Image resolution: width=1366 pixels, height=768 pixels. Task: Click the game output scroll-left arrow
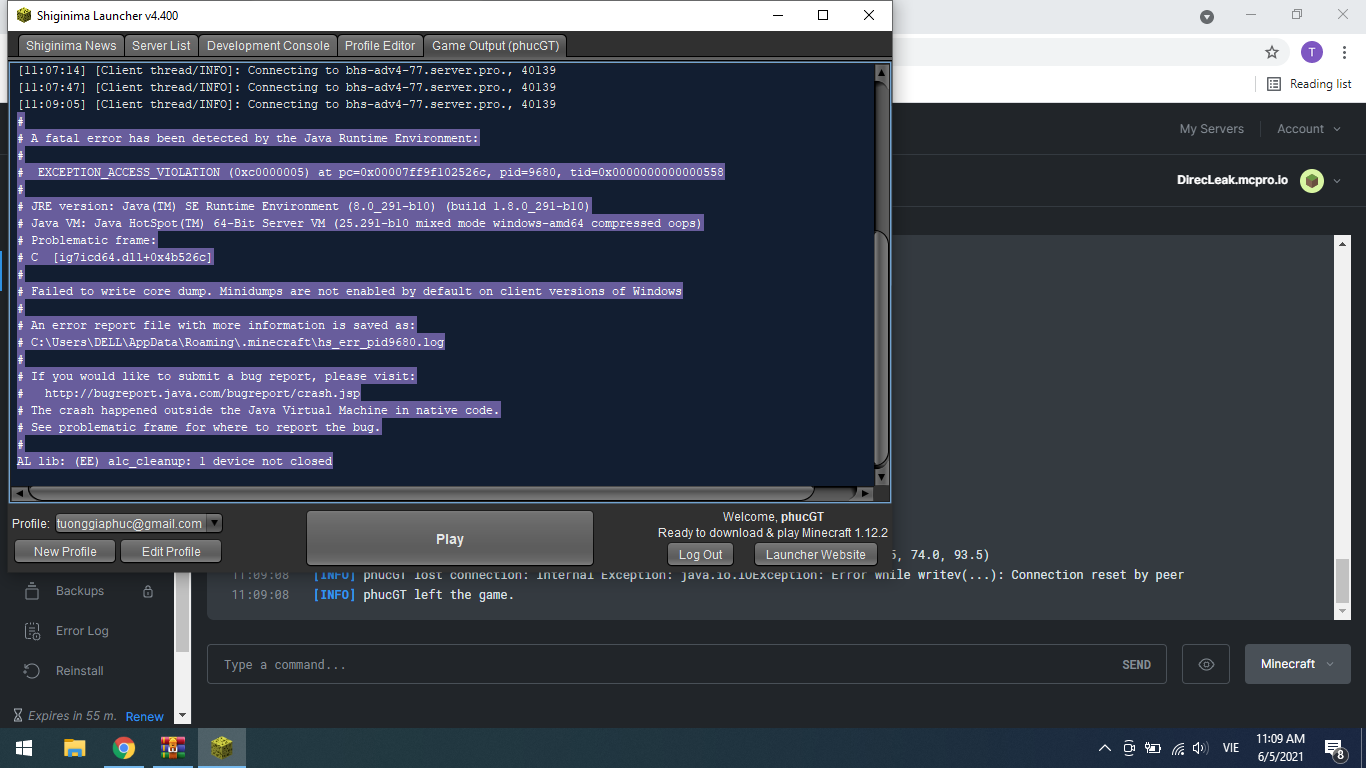[18, 493]
